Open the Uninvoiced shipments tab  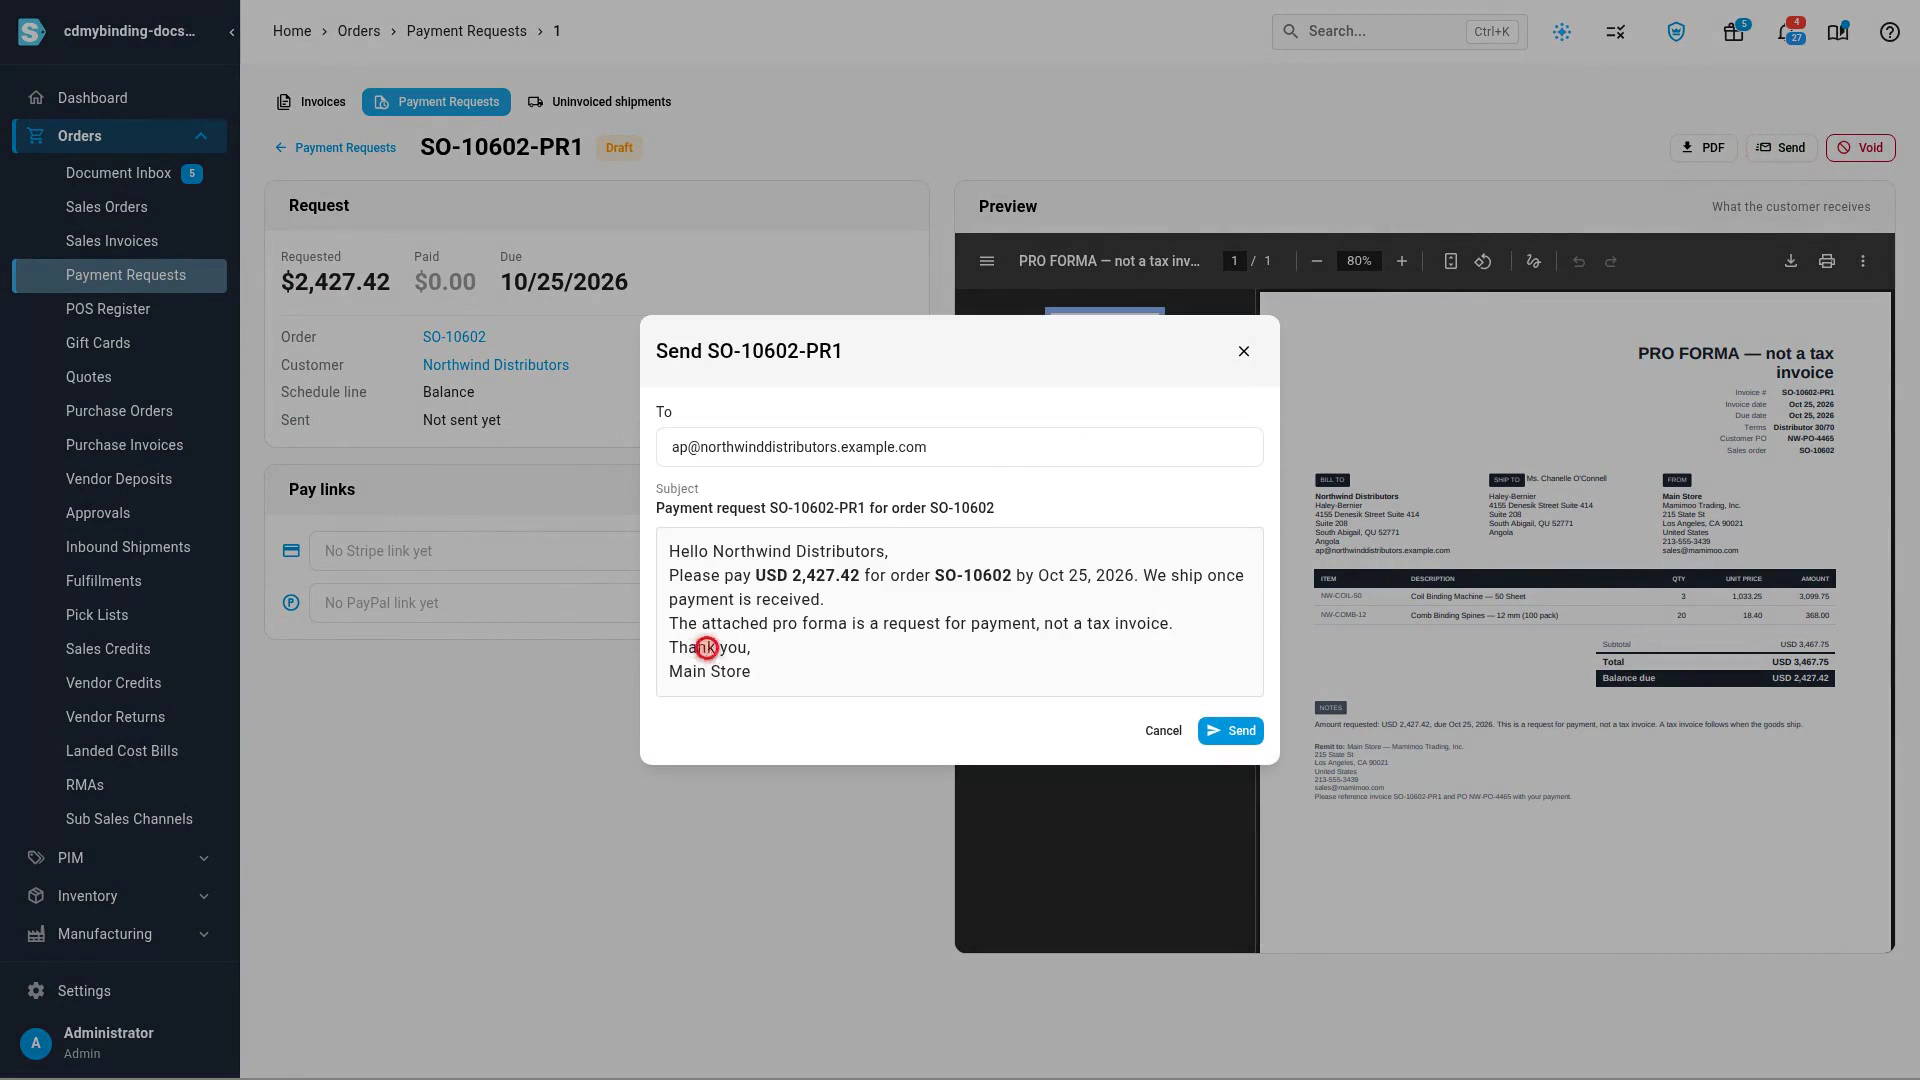pyautogui.click(x=599, y=102)
